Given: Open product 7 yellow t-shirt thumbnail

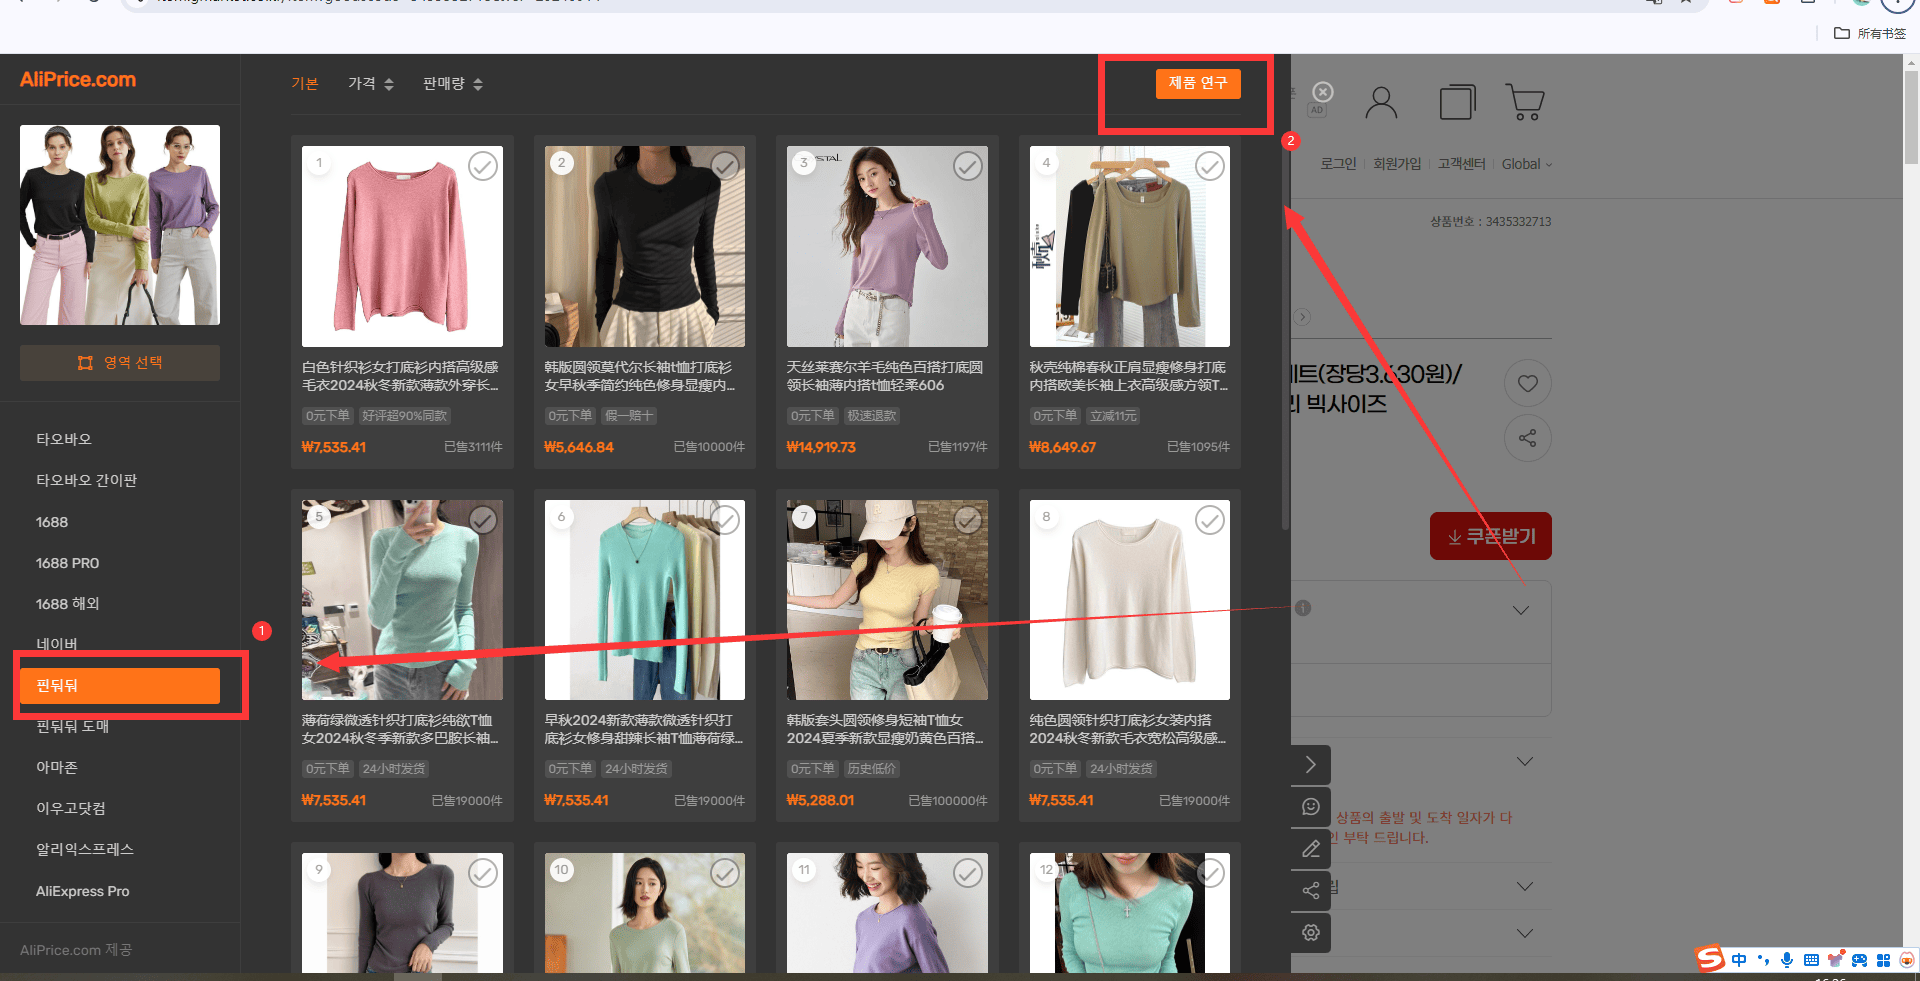Looking at the screenshot, I should click(x=887, y=600).
